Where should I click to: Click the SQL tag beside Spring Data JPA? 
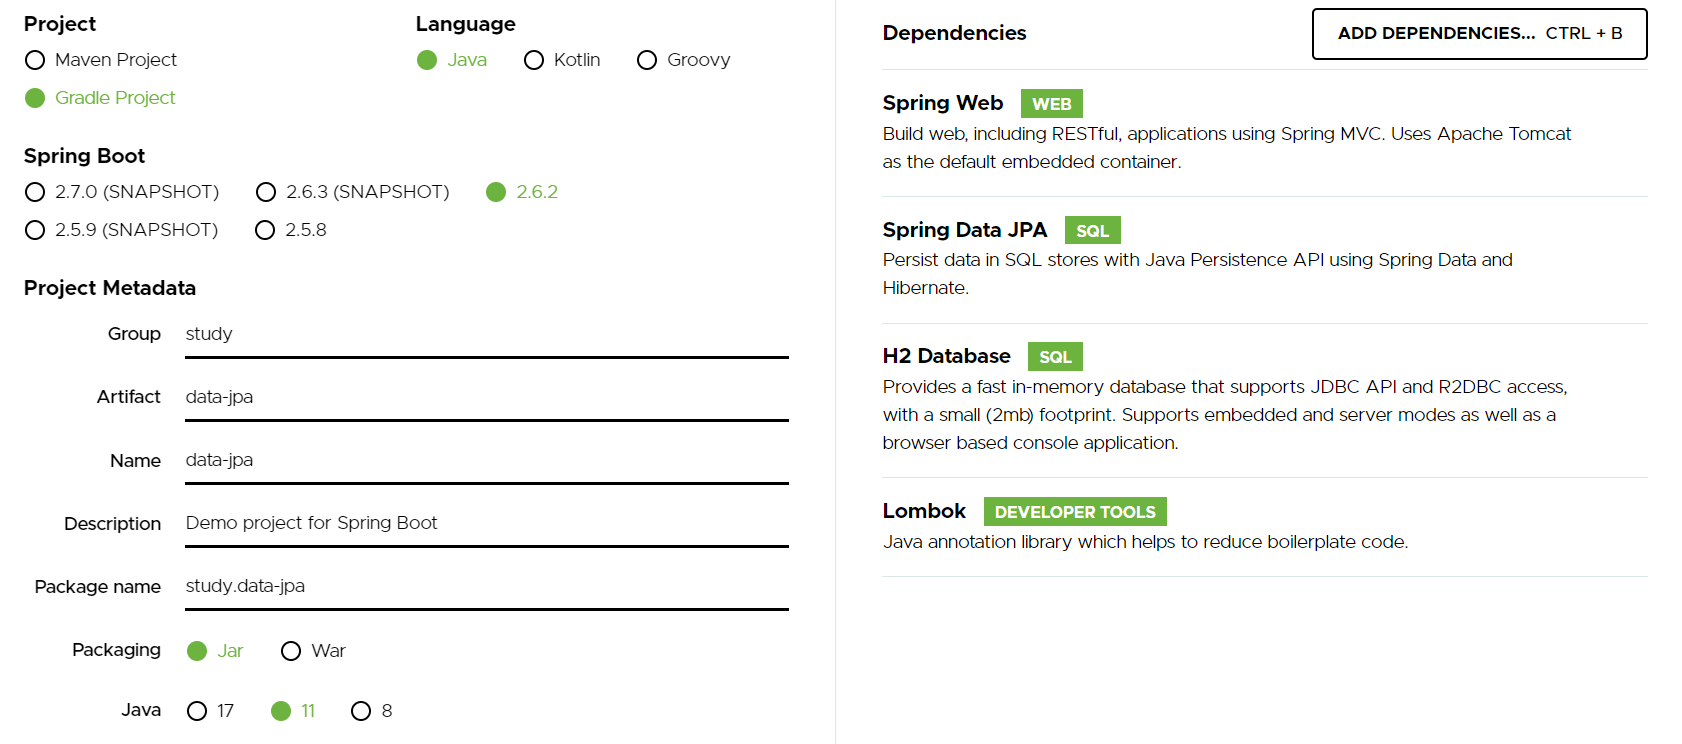point(1093,231)
